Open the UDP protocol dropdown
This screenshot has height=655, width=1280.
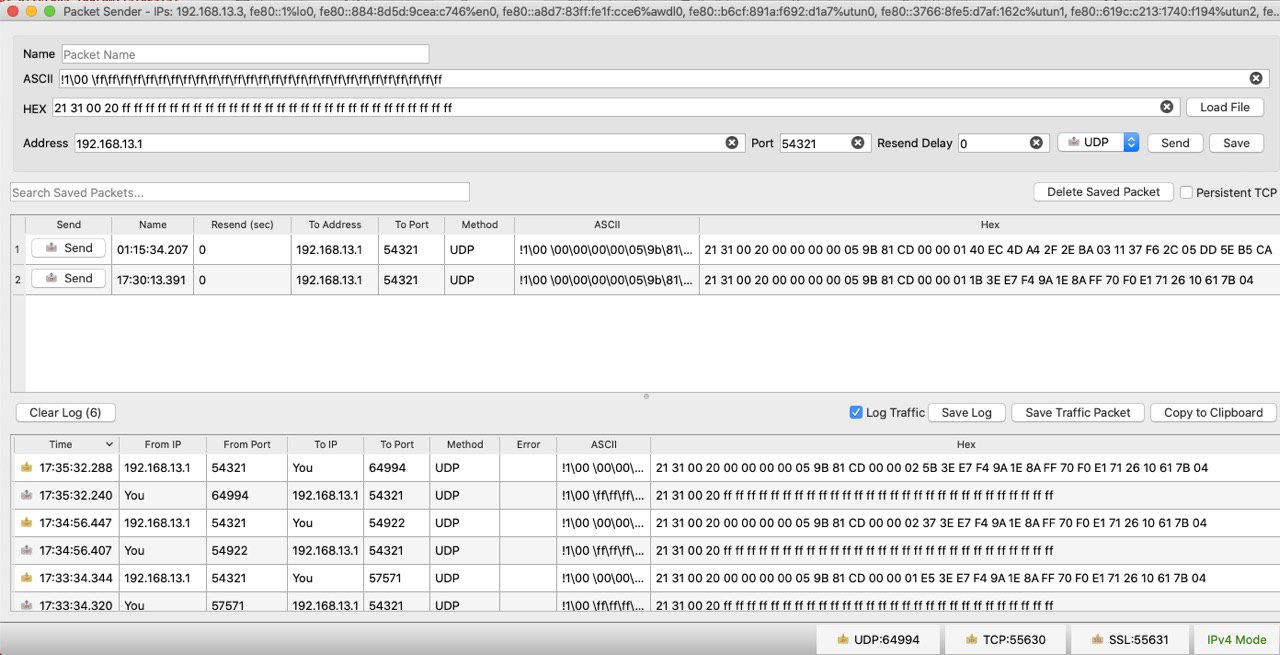coord(1098,142)
